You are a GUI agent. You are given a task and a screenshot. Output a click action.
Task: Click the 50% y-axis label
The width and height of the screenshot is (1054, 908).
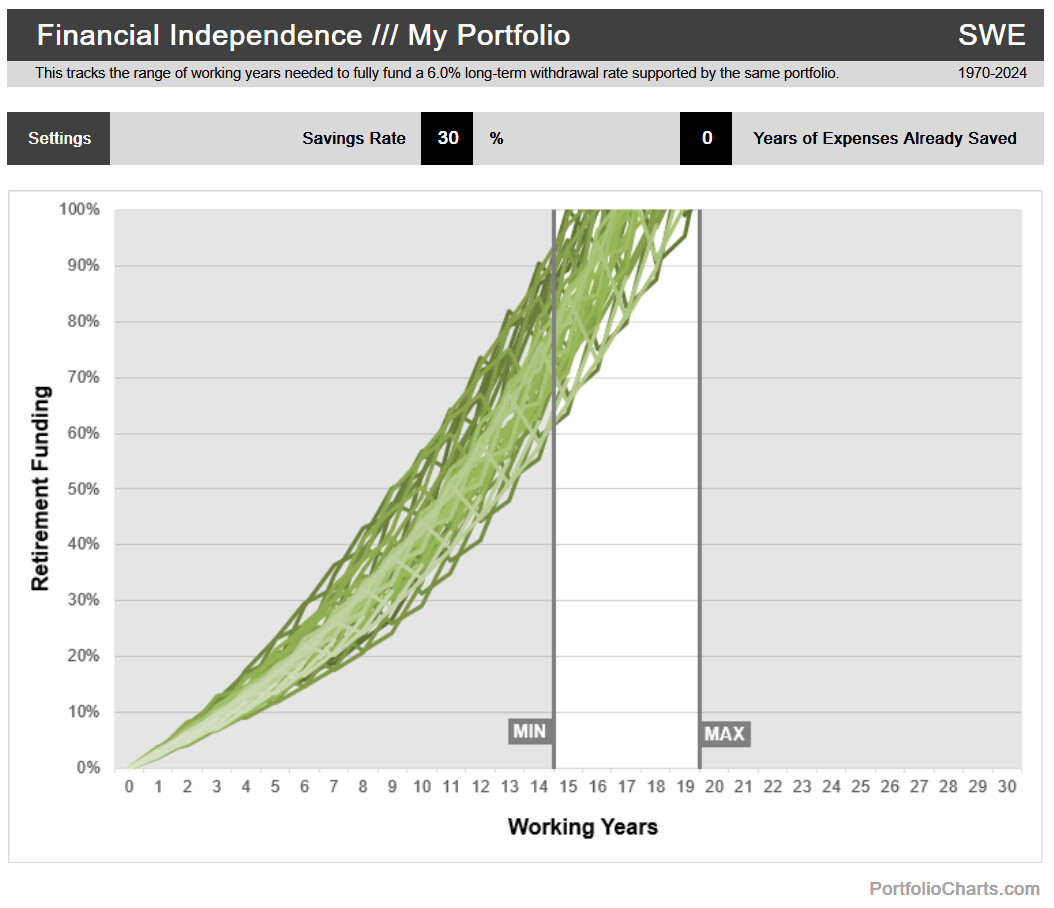(84, 489)
